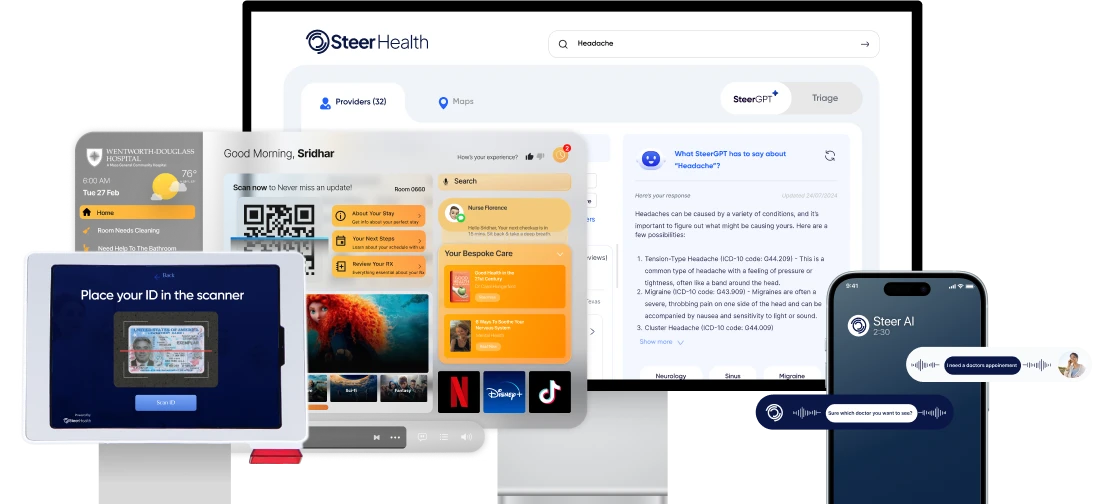Switch the toggle to Triage
The width and height of the screenshot is (1110, 504).
point(825,98)
